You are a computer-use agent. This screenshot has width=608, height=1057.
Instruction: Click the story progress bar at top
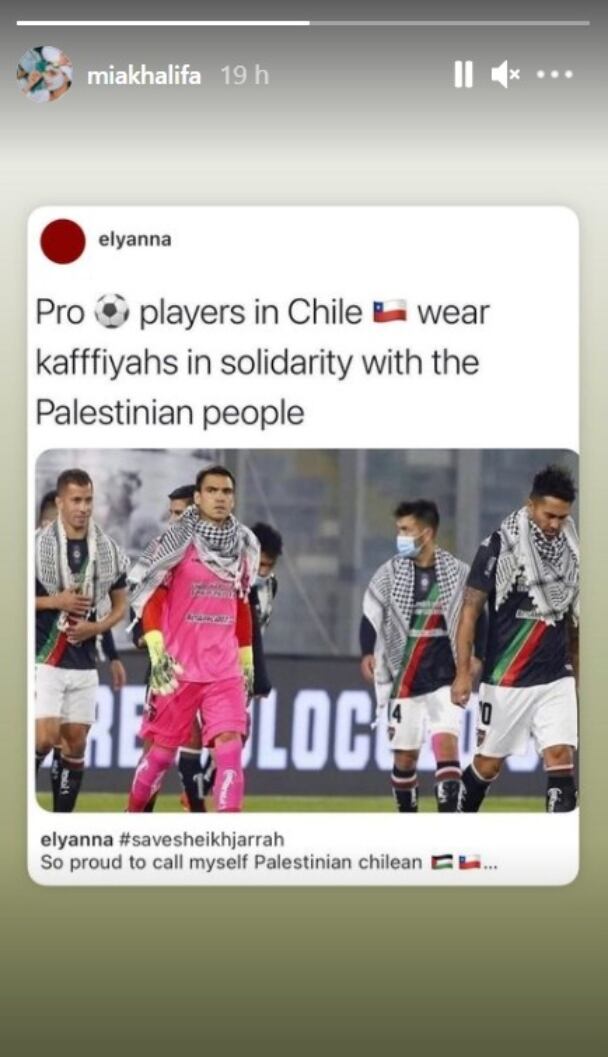click(x=303, y=23)
